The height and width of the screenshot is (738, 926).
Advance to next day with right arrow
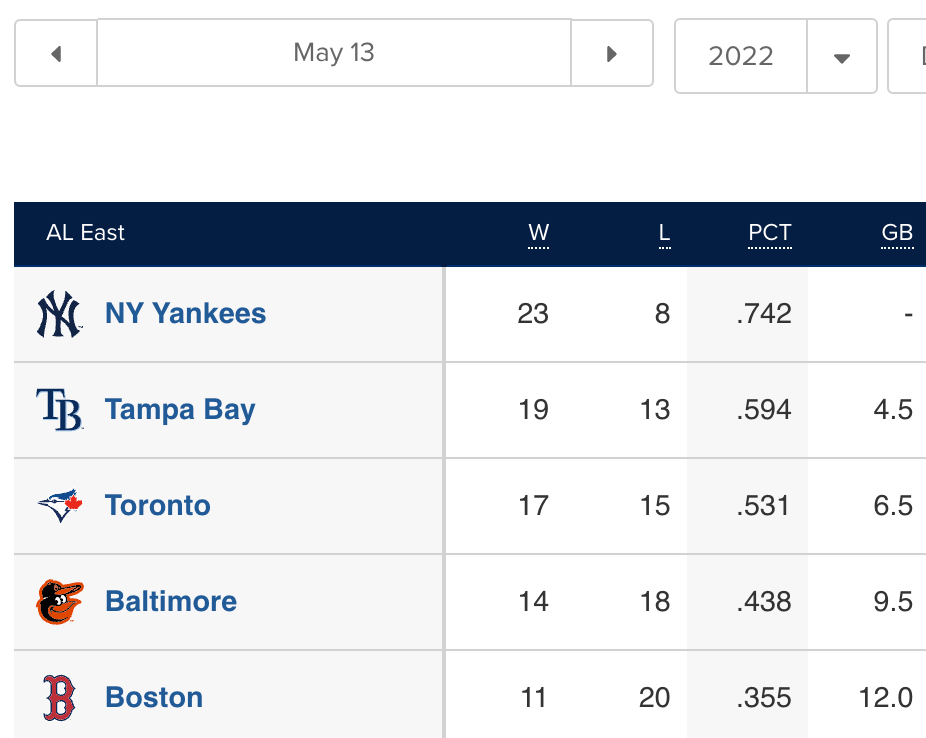click(x=612, y=53)
